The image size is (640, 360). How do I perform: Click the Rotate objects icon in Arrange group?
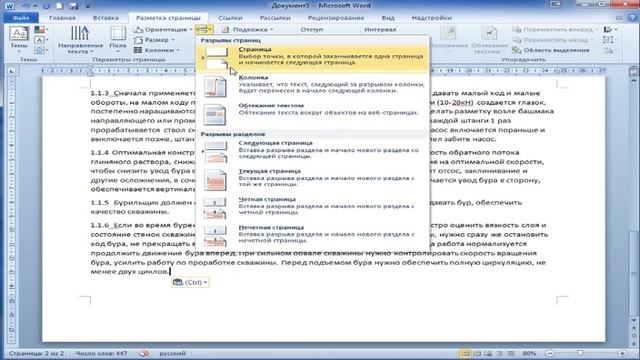(609, 50)
